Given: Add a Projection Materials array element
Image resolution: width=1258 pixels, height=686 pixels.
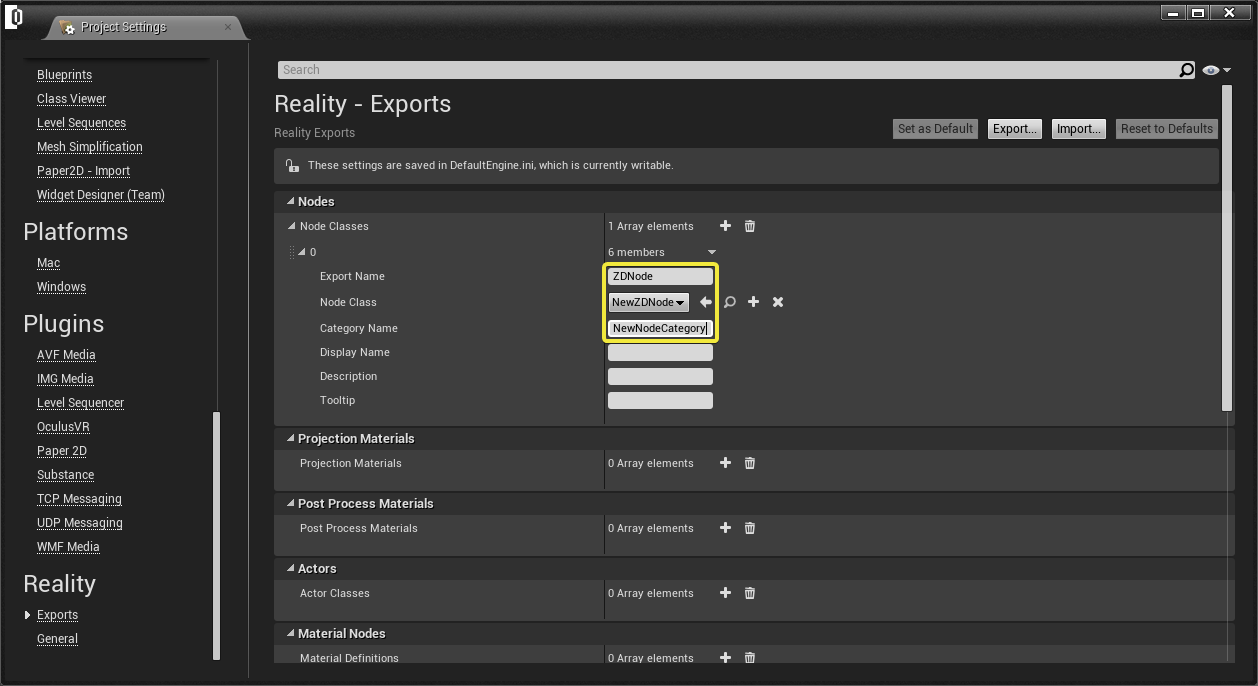Looking at the screenshot, I should click(x=726, y=463).
